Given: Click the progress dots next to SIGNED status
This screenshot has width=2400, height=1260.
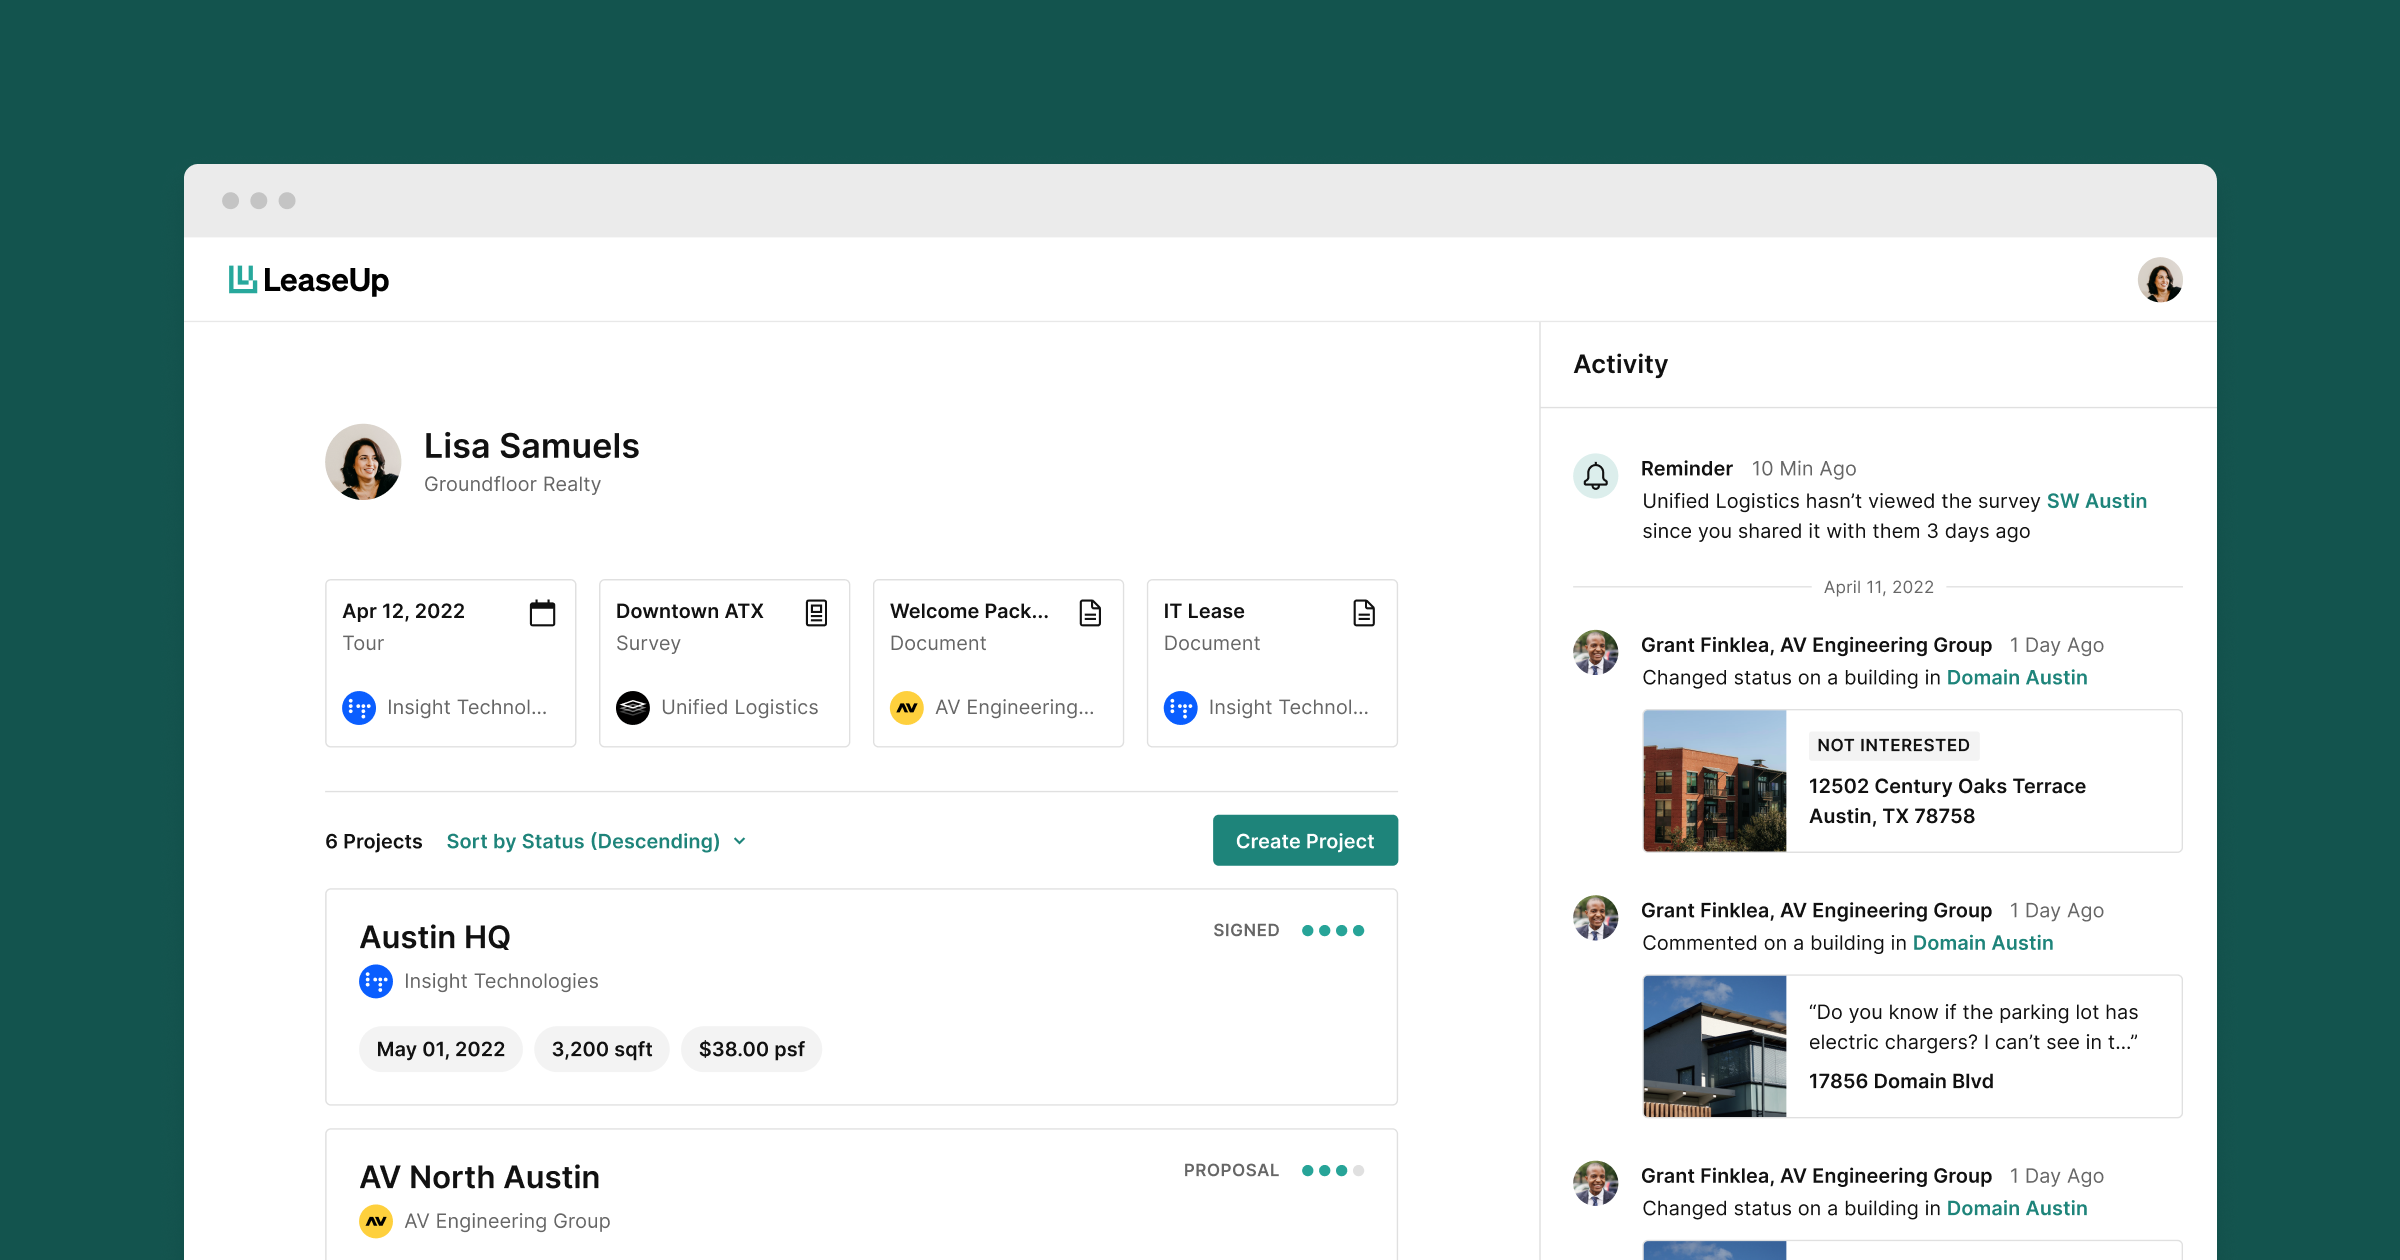Looking at the screenshot, I should 1335,930.
